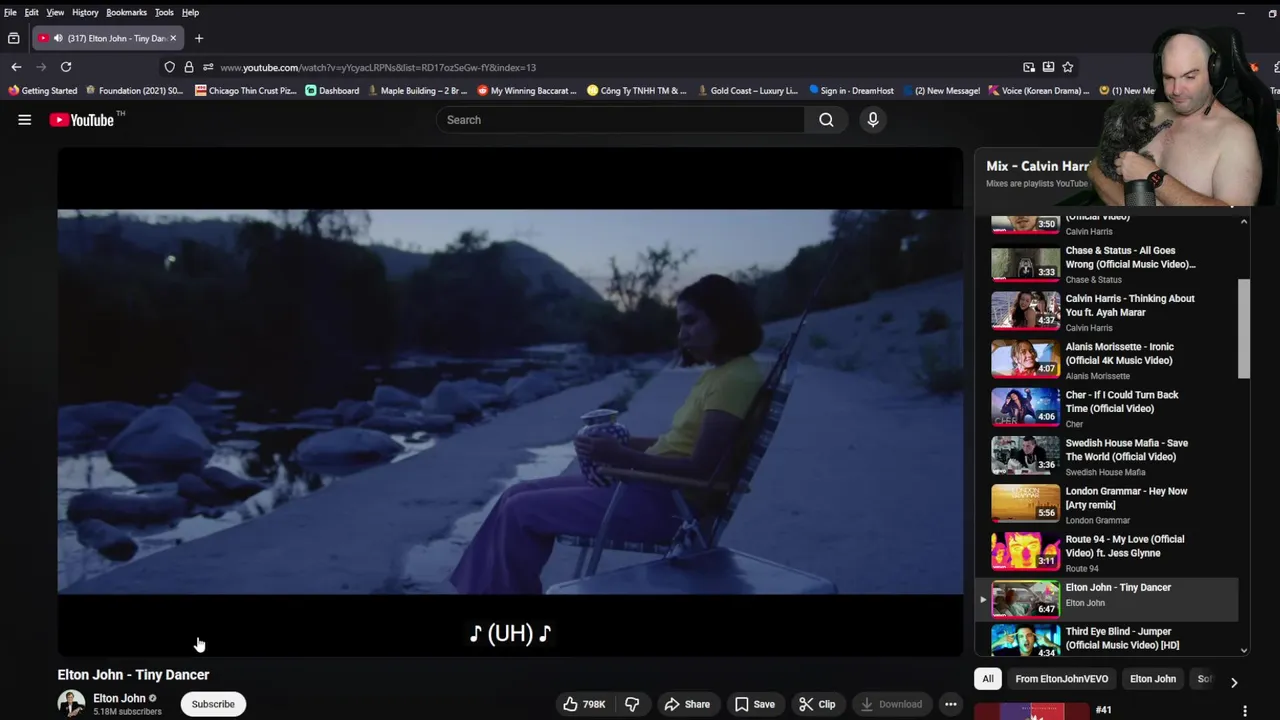Click the video player frame

point(510,402)
